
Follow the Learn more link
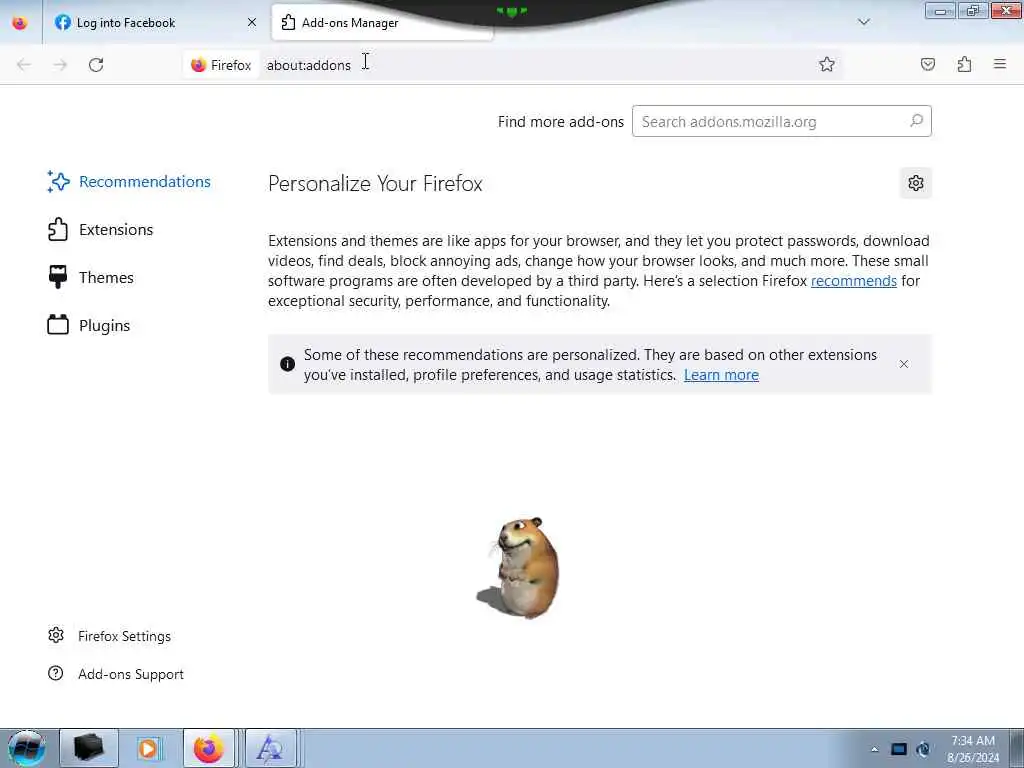click(721, 375)
